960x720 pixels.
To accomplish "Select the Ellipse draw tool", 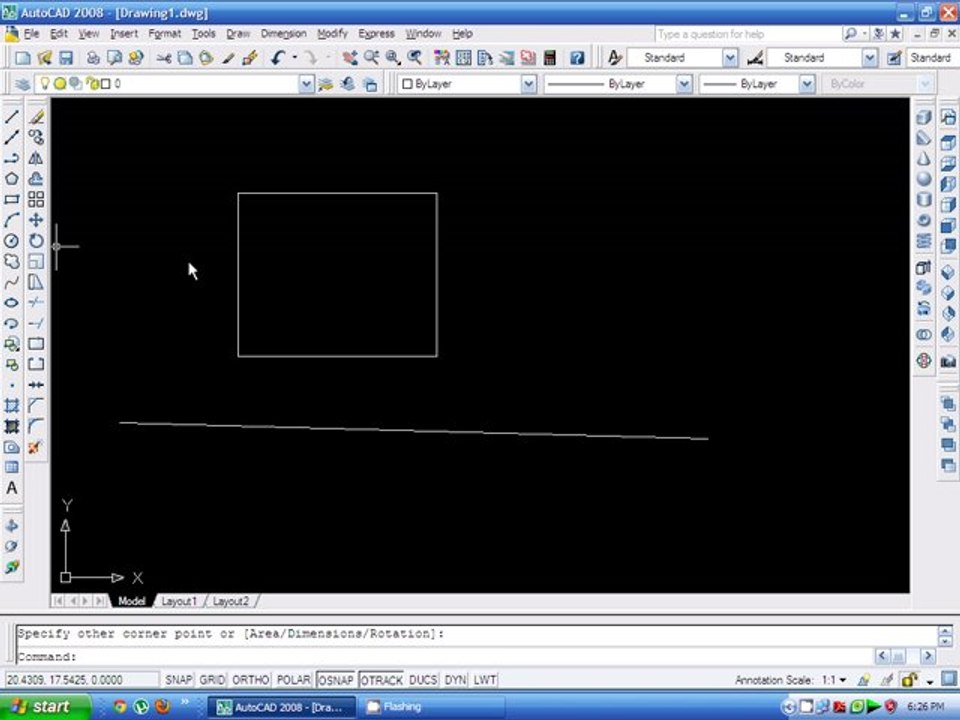I will pos(12,302).
